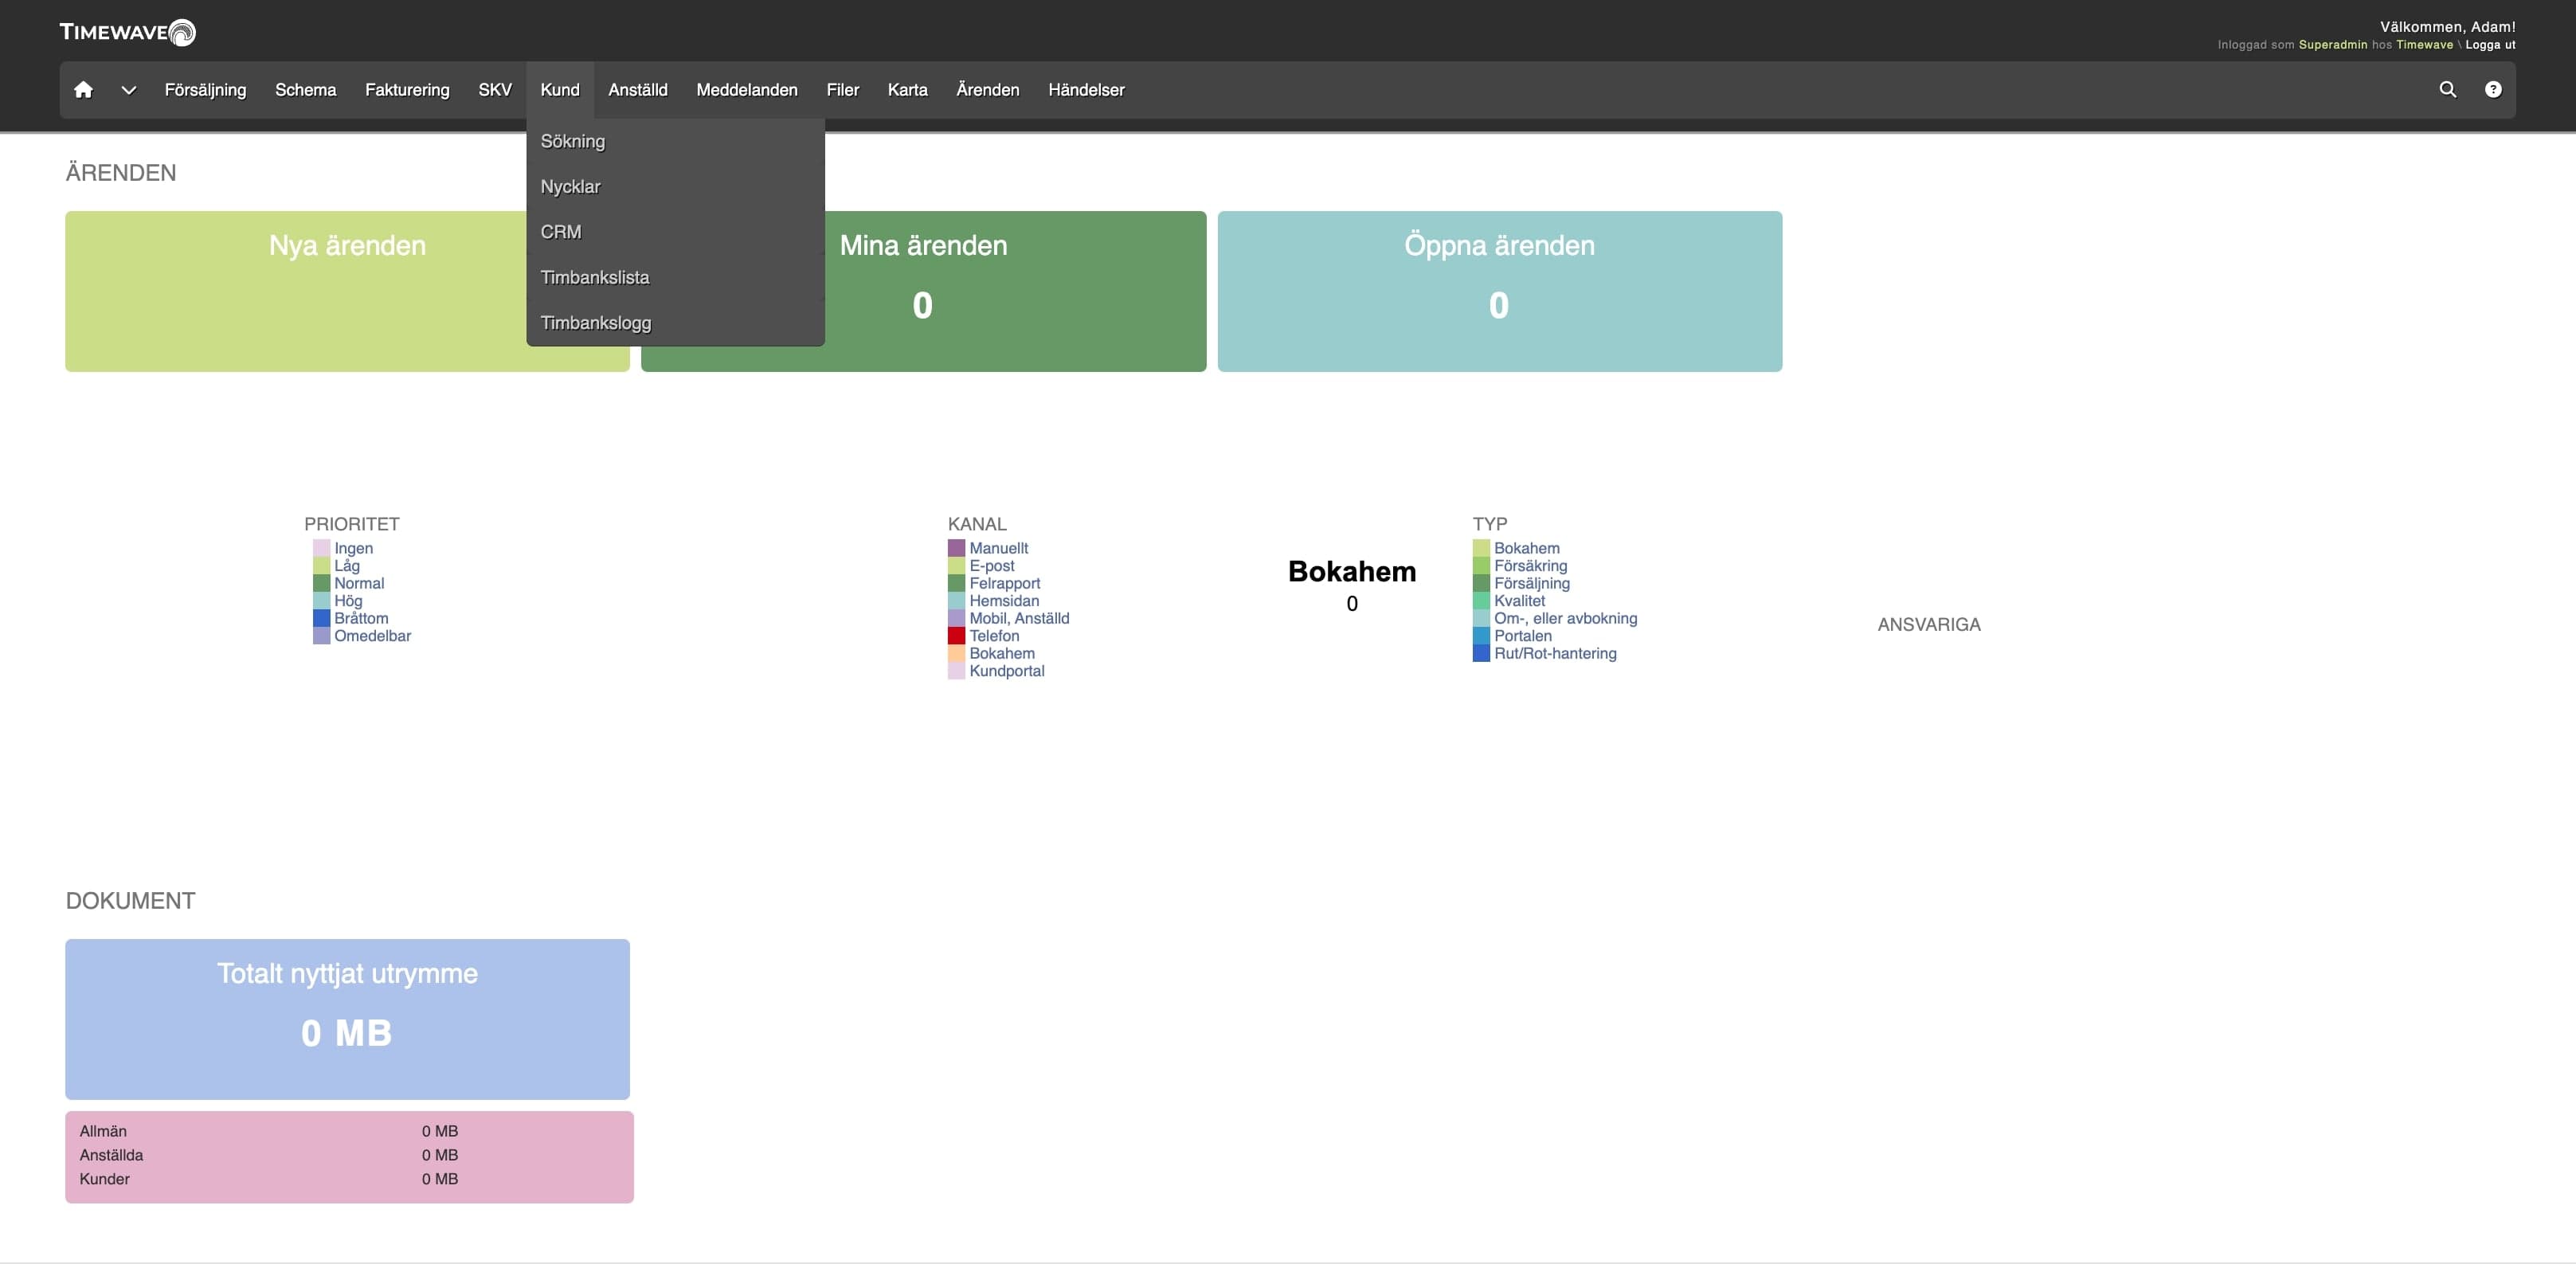Click the Ingen priority color swatch
Screen dimensions: 2576x1264
(x=321, y=548)
